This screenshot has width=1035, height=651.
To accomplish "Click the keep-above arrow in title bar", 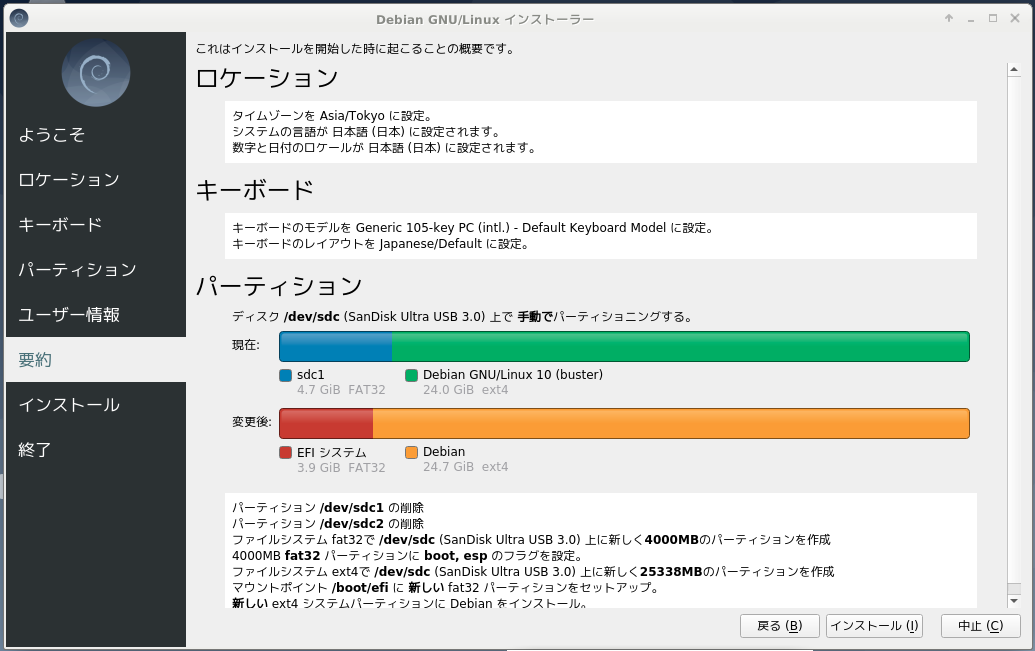I will tap(948, 18).
